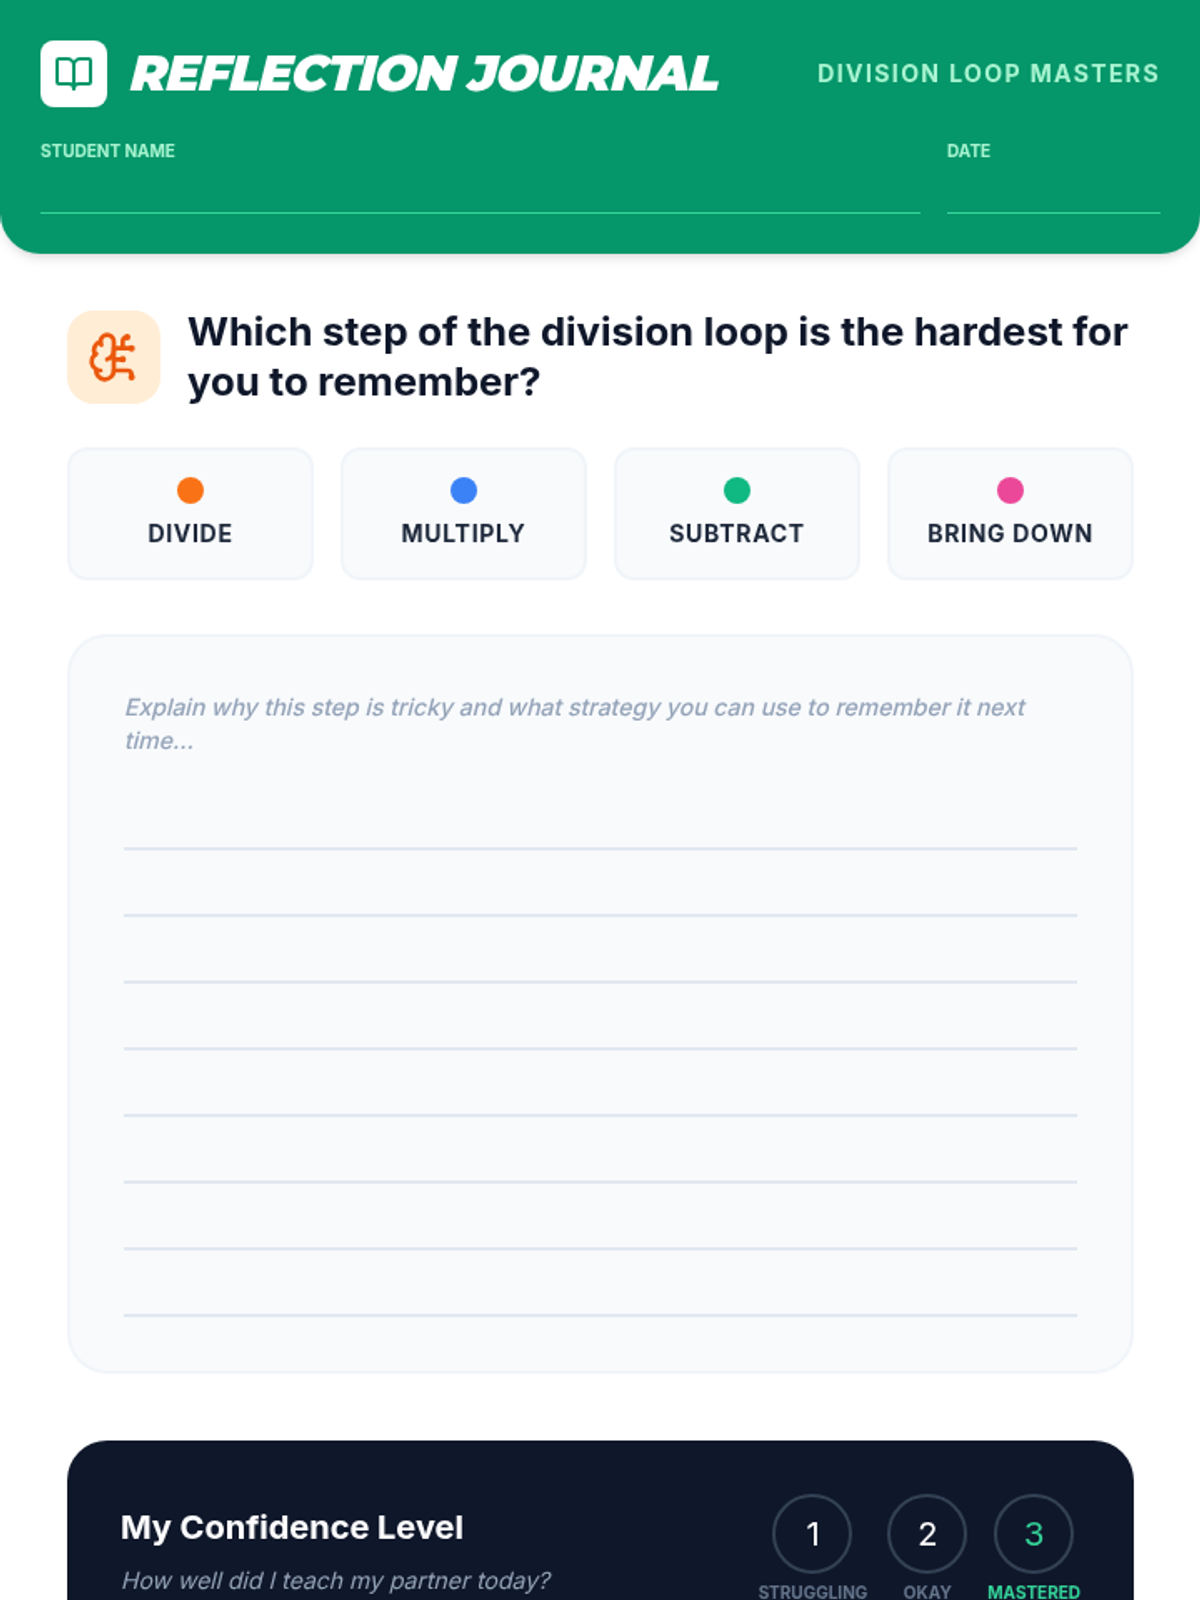The height and width of the screenshot is (1600, 1200).
Task: Click the My Confidence Level heading
Action: tap(292, 1527)
